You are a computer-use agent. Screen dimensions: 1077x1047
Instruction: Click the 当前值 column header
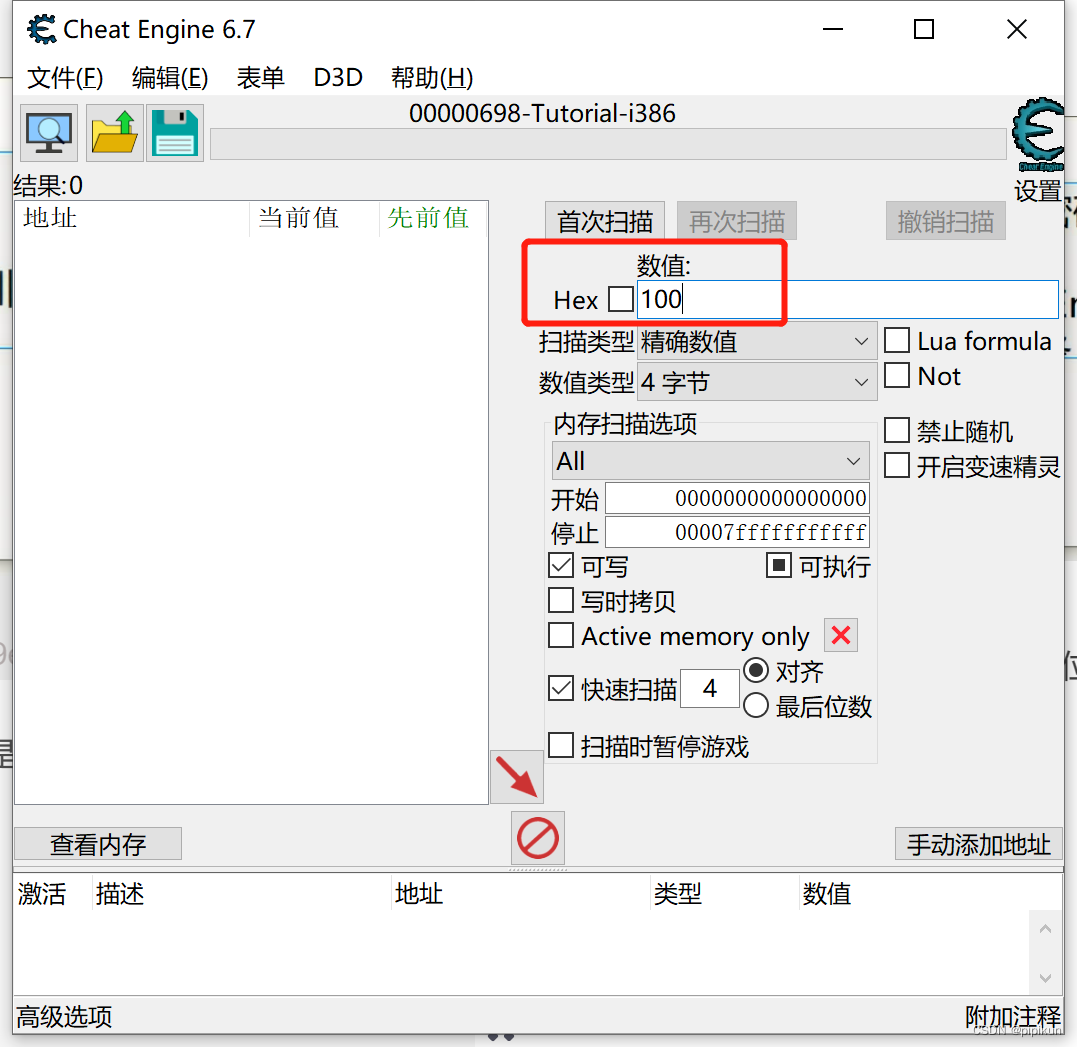pyautogui.click(x=314, y=218)
